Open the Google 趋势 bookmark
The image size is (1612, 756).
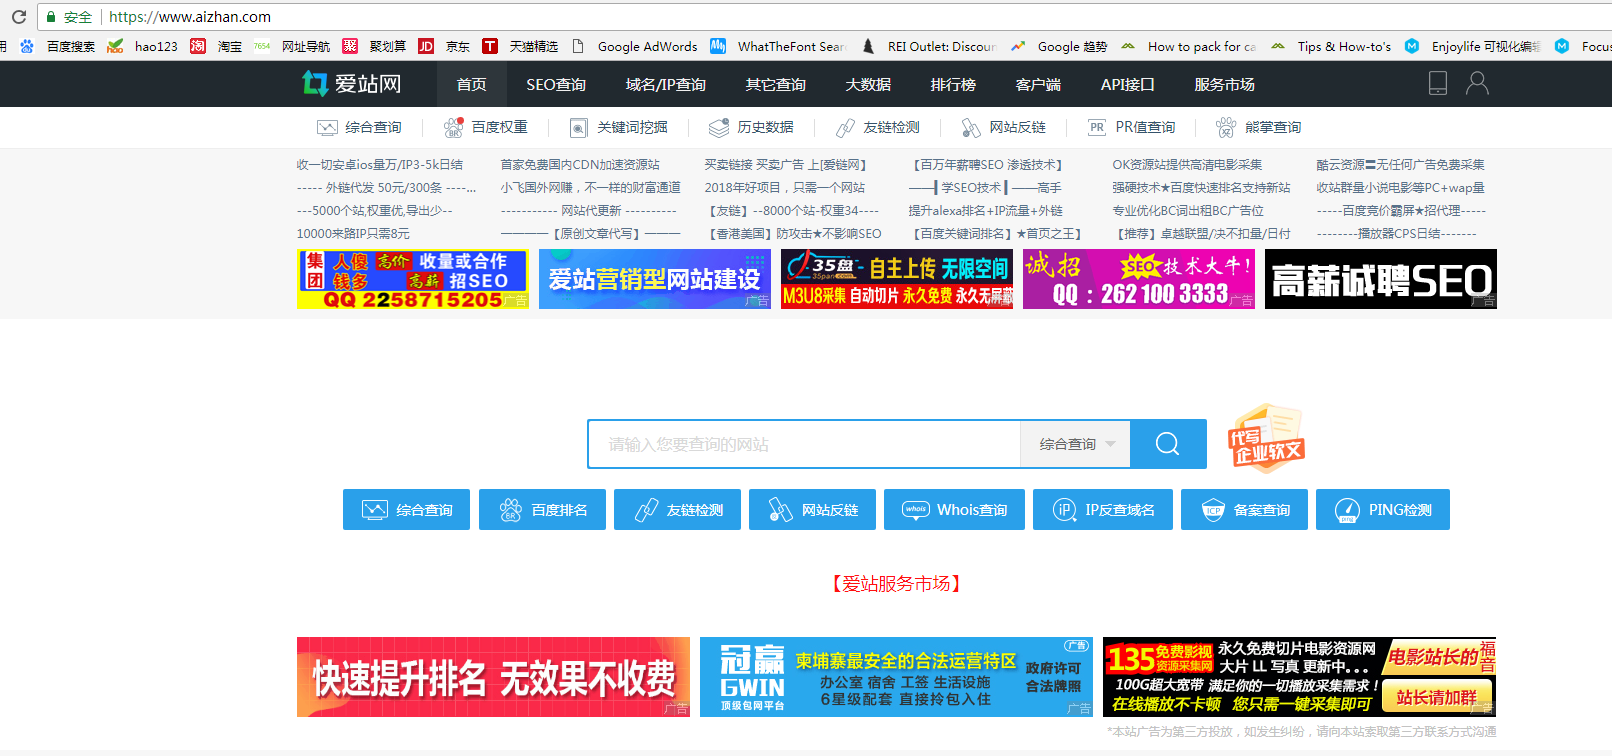(1059, 46)
